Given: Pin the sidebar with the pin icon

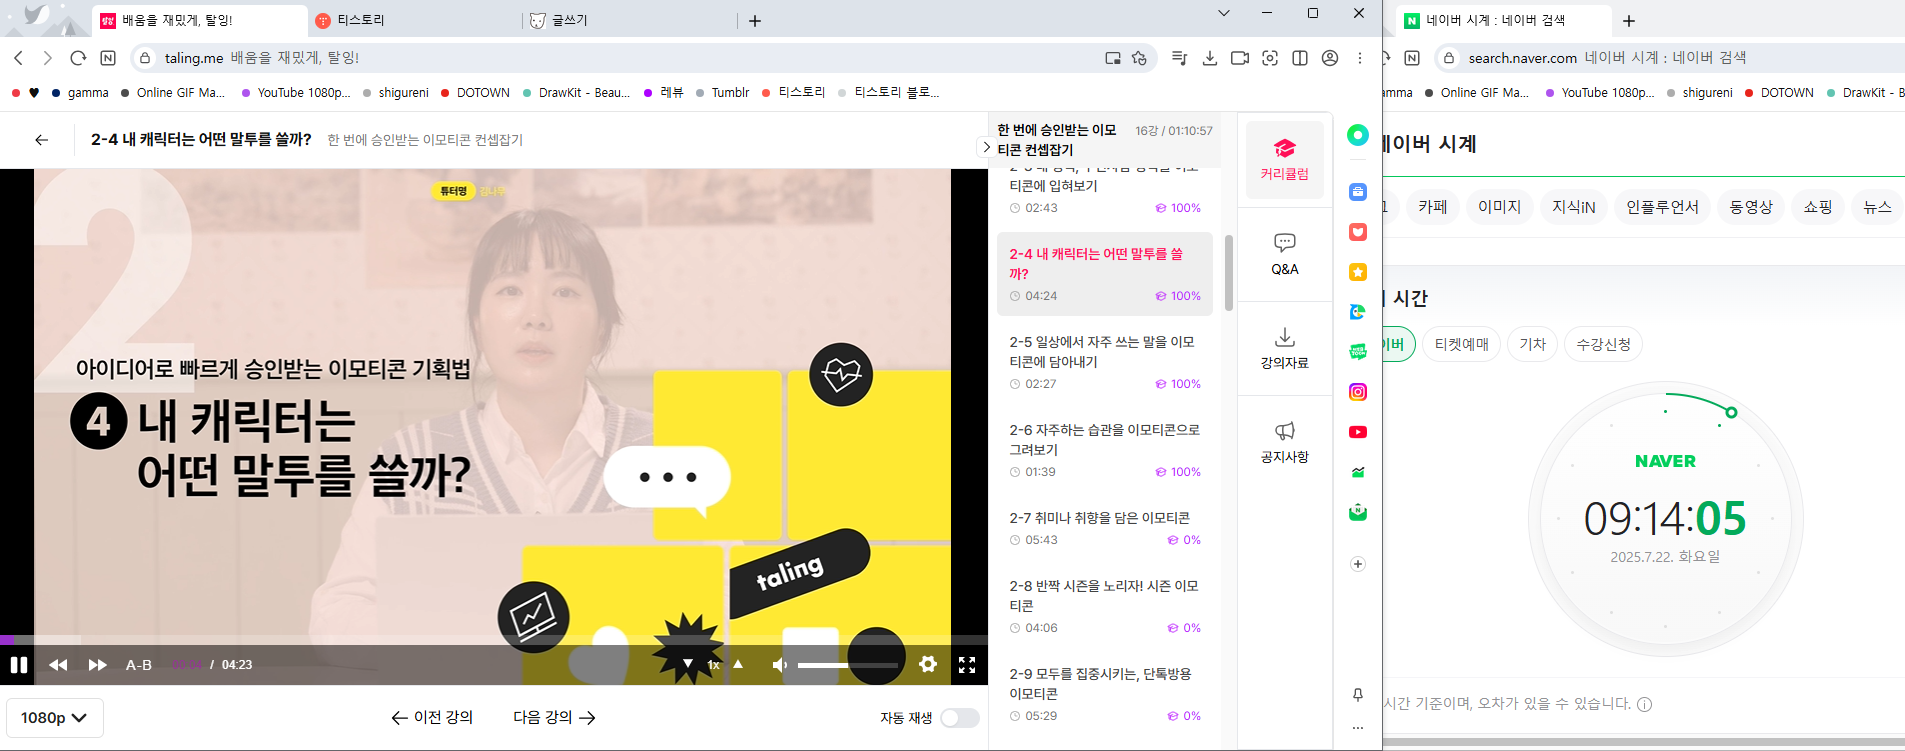Looking at the screenshot, I should click(1358, 694).
